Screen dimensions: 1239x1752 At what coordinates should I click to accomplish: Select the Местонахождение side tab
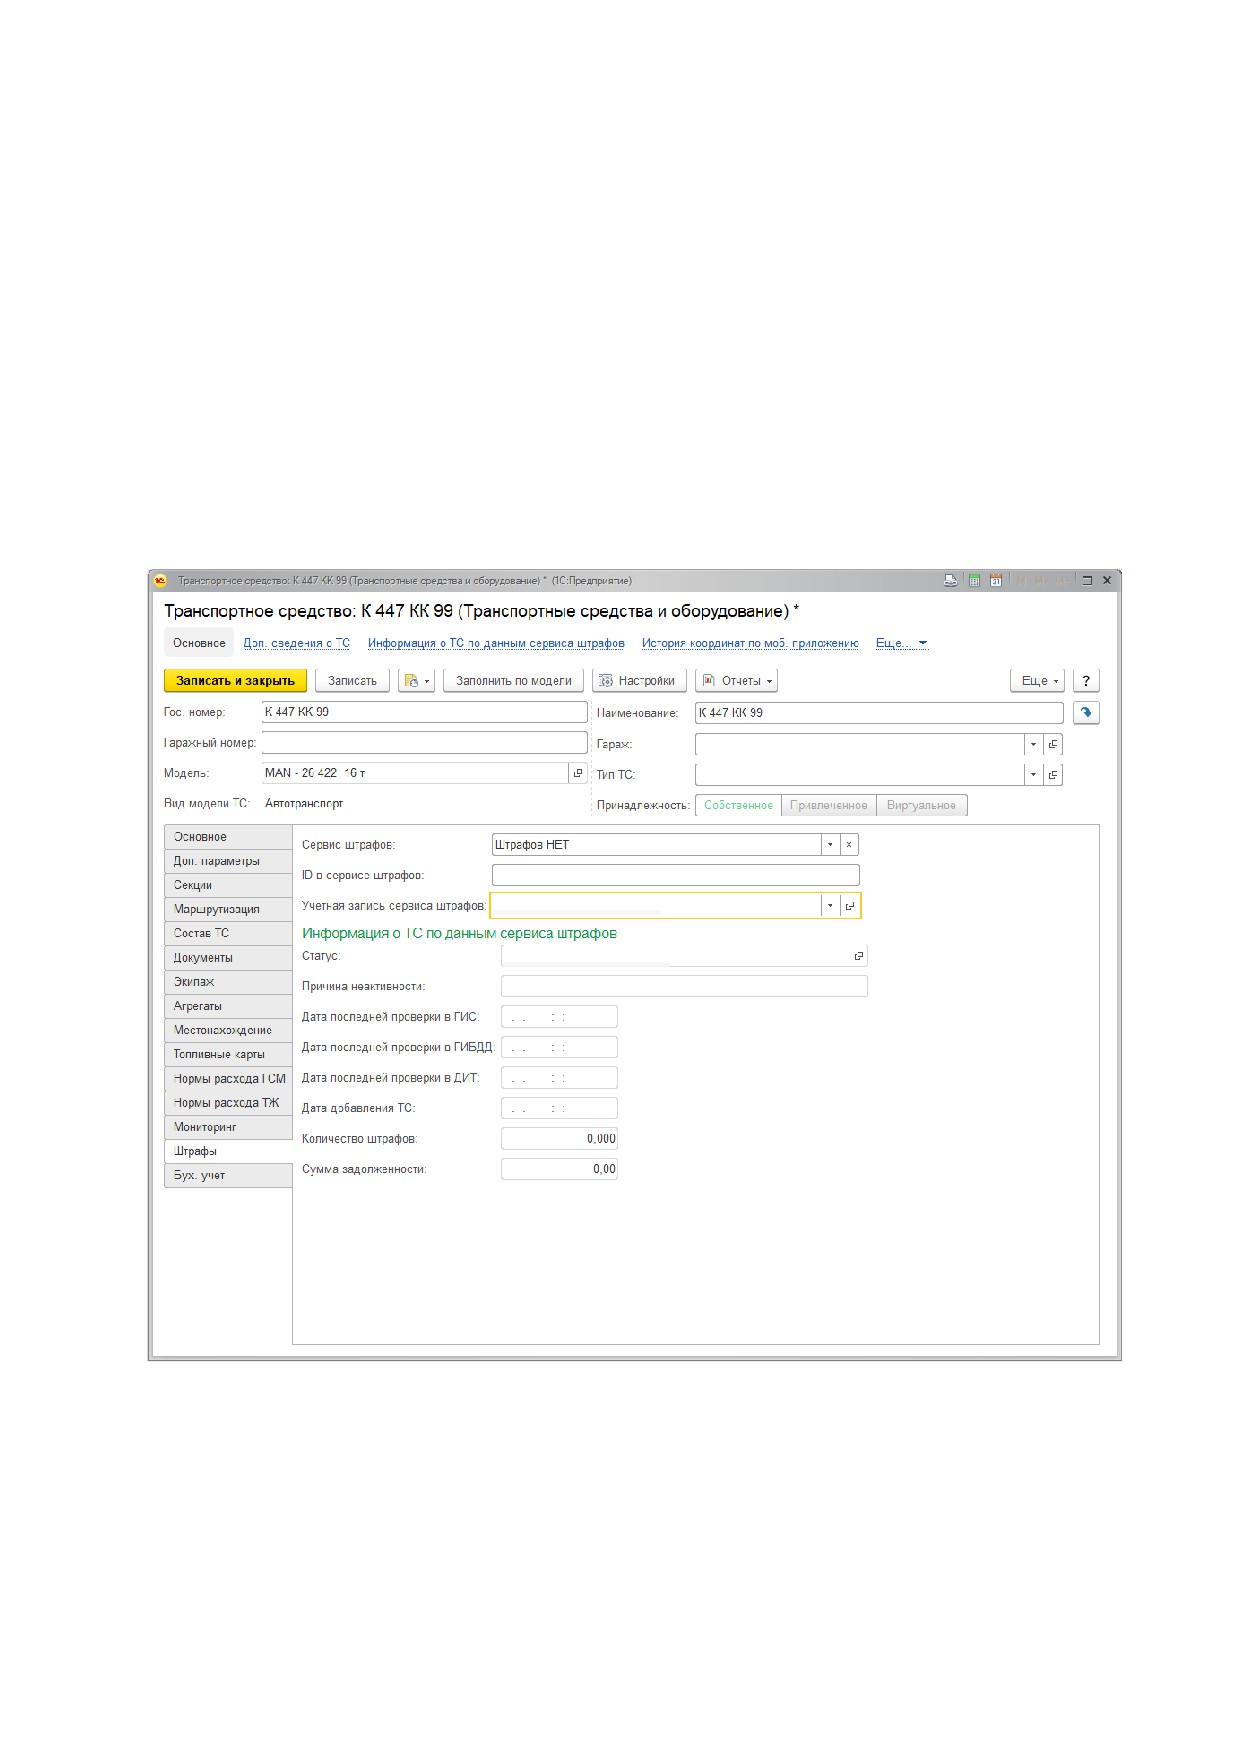point(227,1030)
